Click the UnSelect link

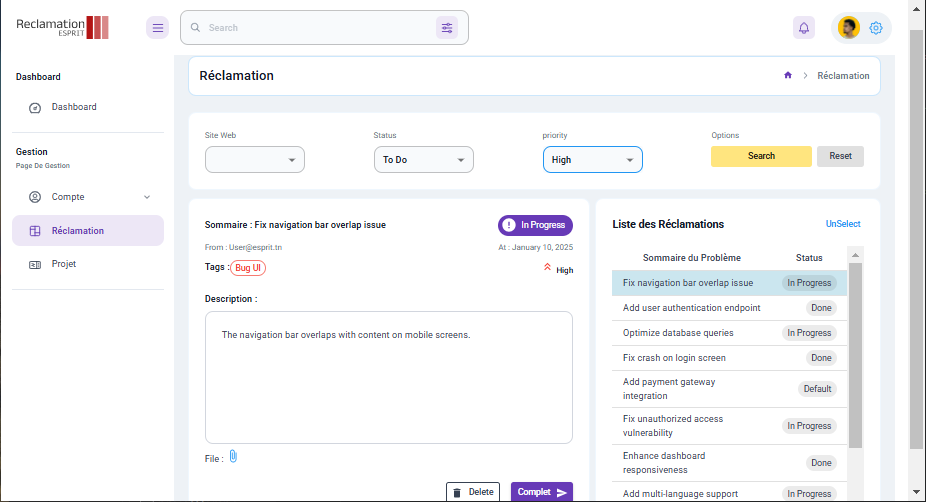[x=843, y=224]
